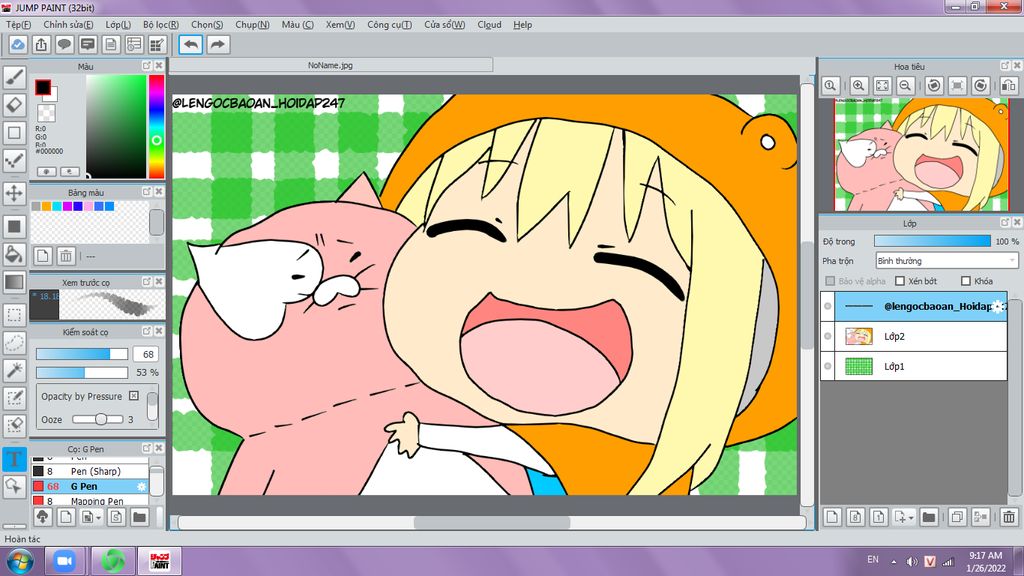
Task: Fit canvas to window in navigator
Action: (882, 86)
